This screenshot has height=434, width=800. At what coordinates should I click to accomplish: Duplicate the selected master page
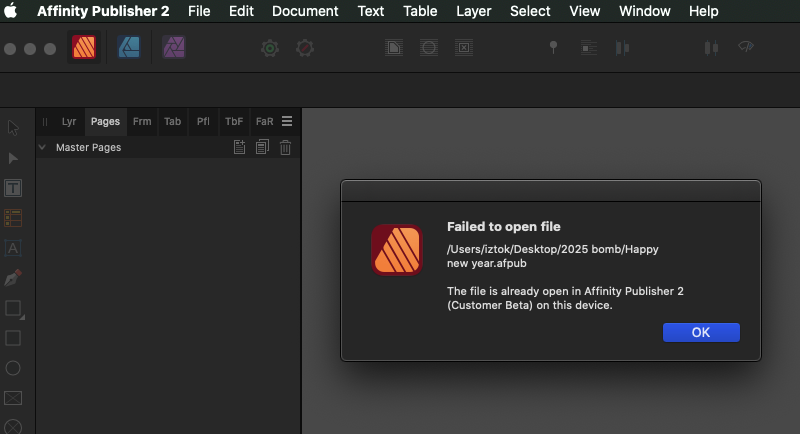262,147
